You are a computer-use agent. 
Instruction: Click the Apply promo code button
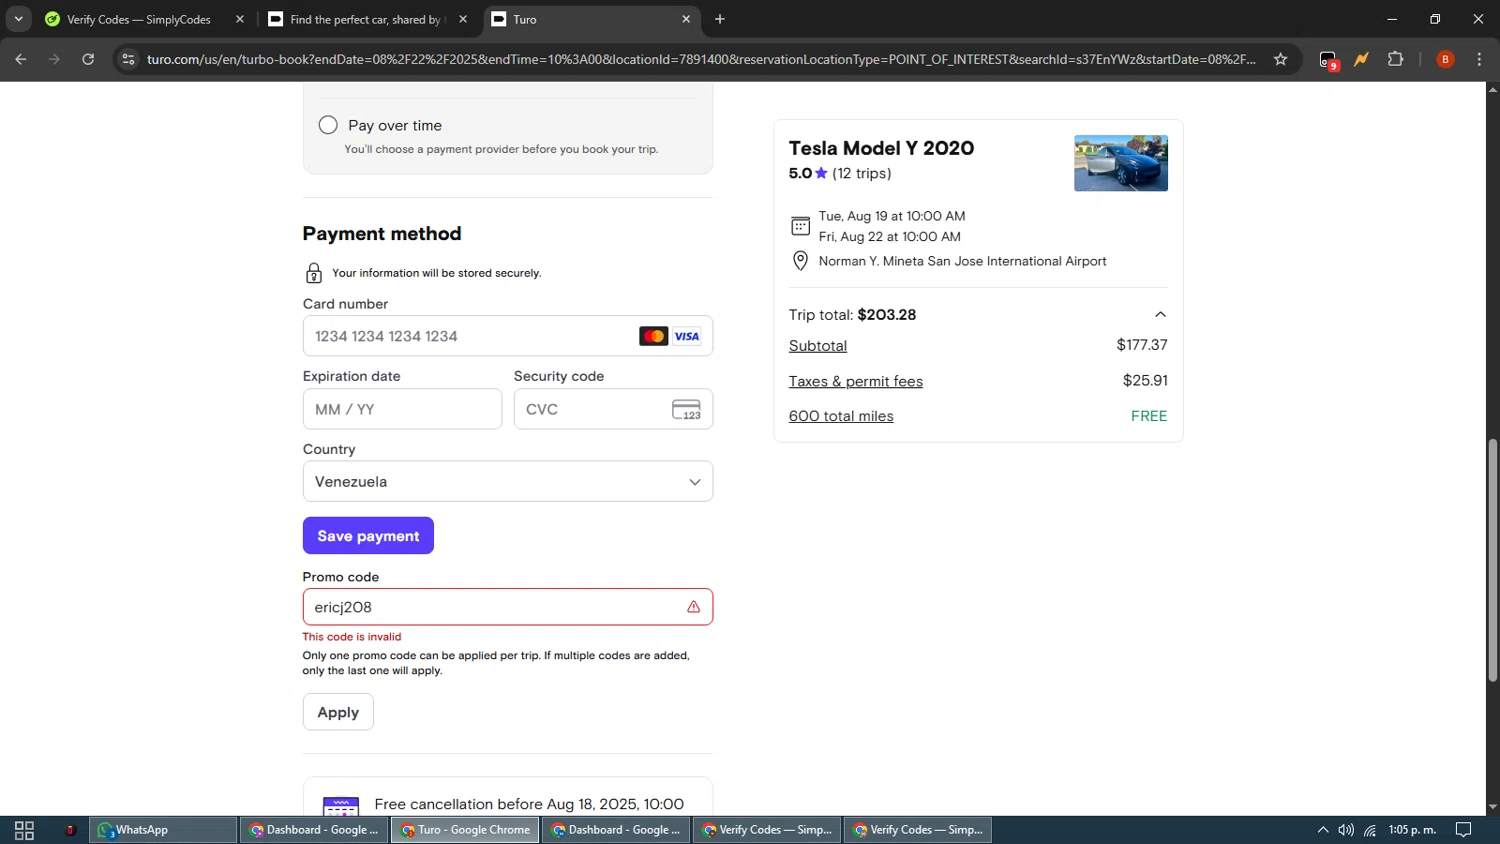pyautogui.click(x=338, y=712)
